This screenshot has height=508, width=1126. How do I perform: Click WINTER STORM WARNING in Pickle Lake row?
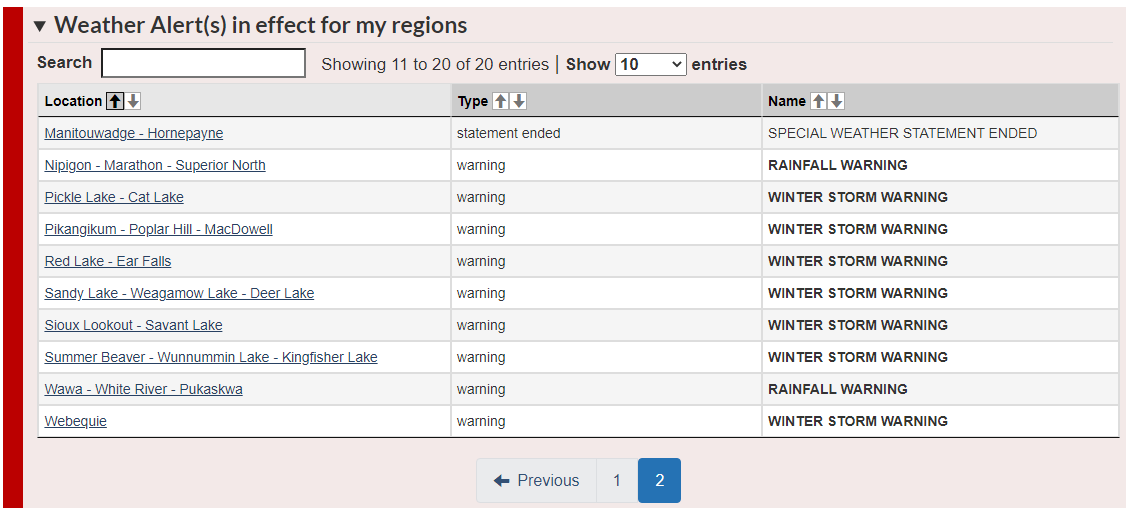858,198
